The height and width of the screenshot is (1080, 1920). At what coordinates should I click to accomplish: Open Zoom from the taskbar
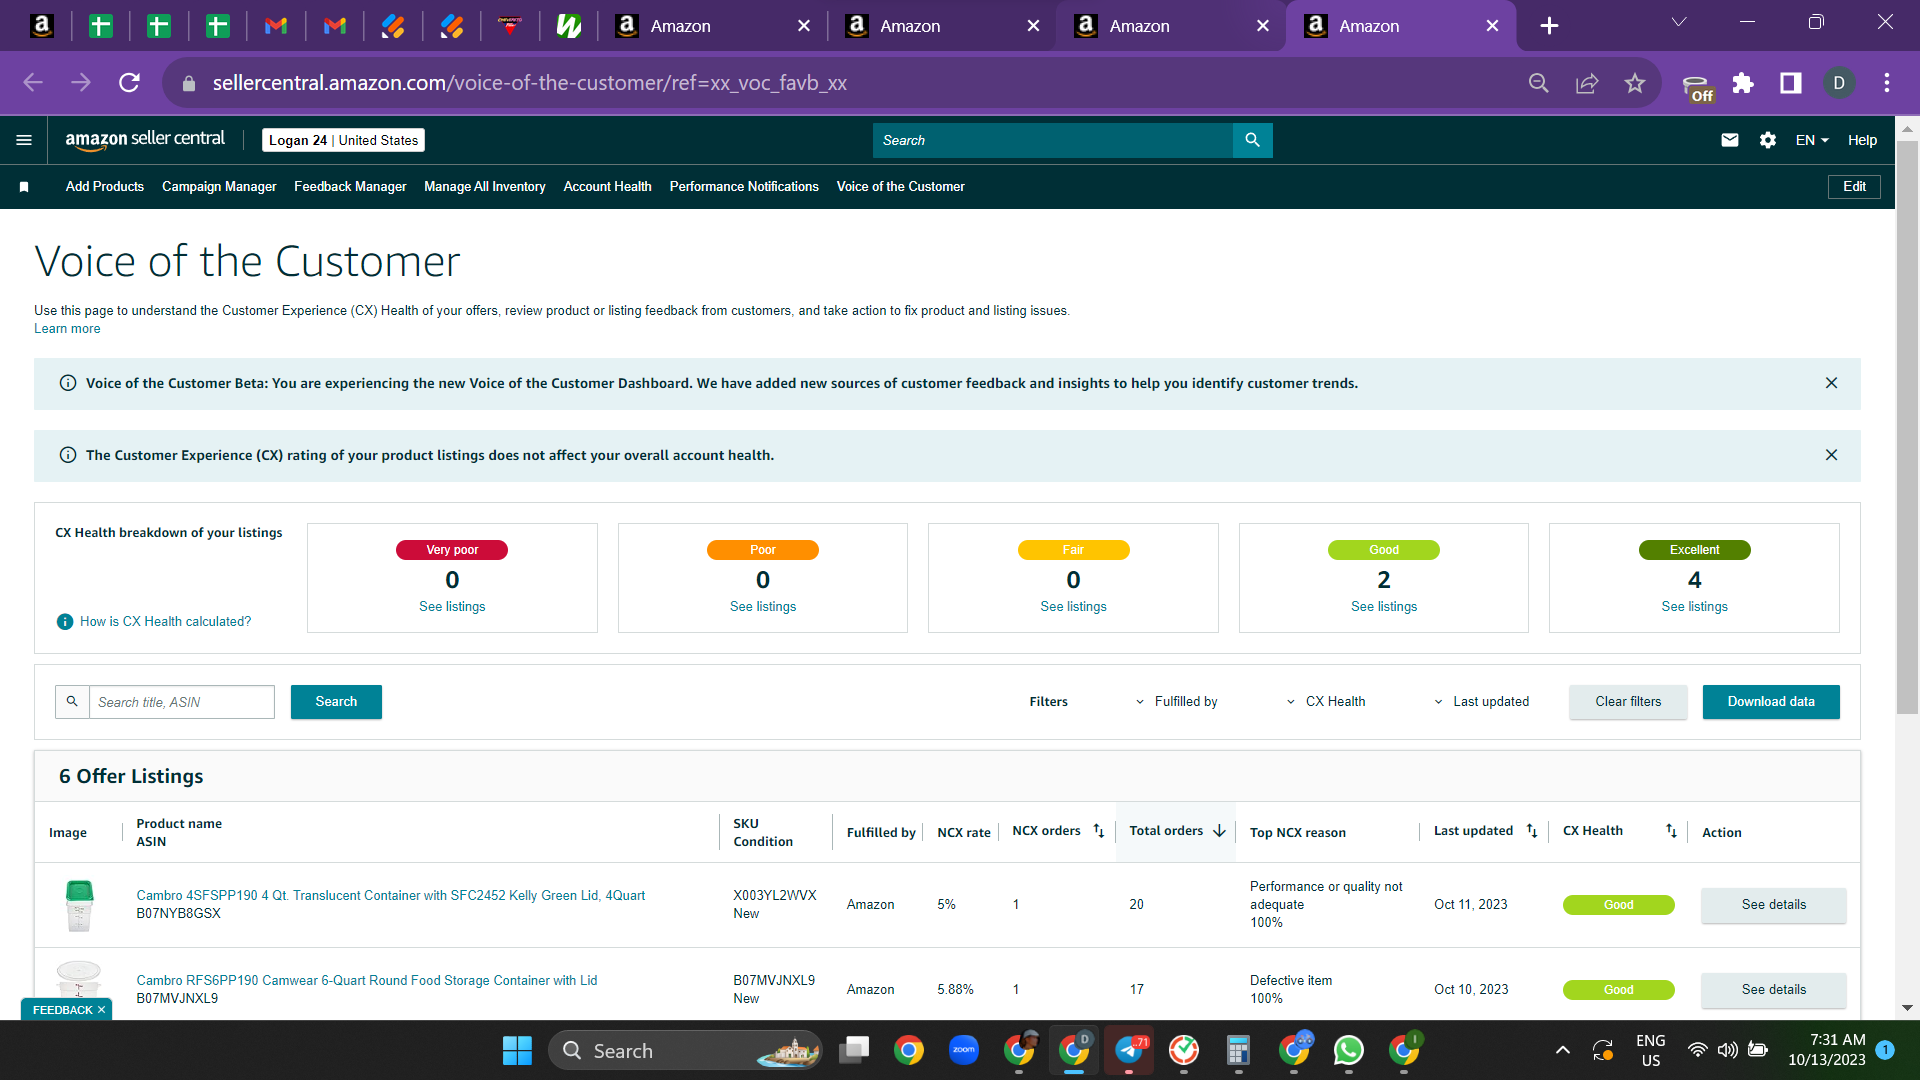click(x=963, y=1050)
